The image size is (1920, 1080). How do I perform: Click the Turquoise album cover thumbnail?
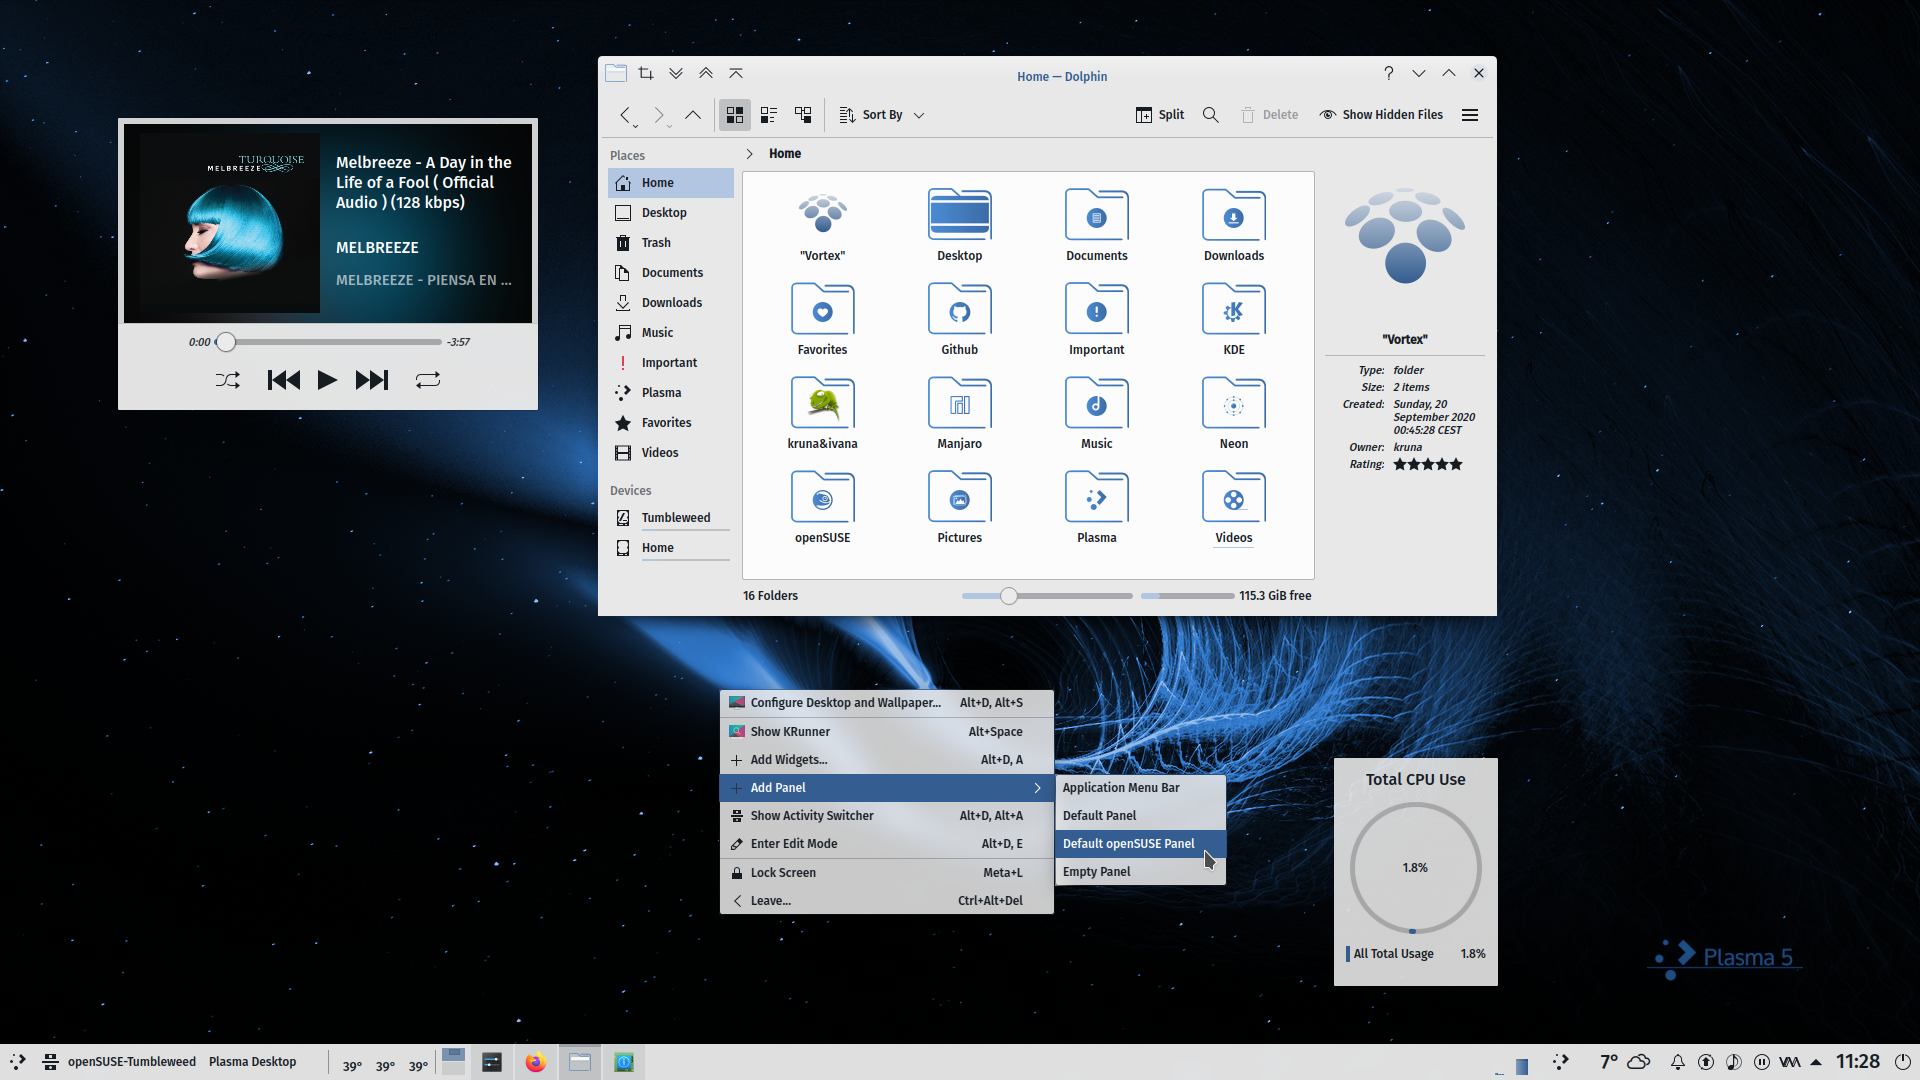coord(229,223)
